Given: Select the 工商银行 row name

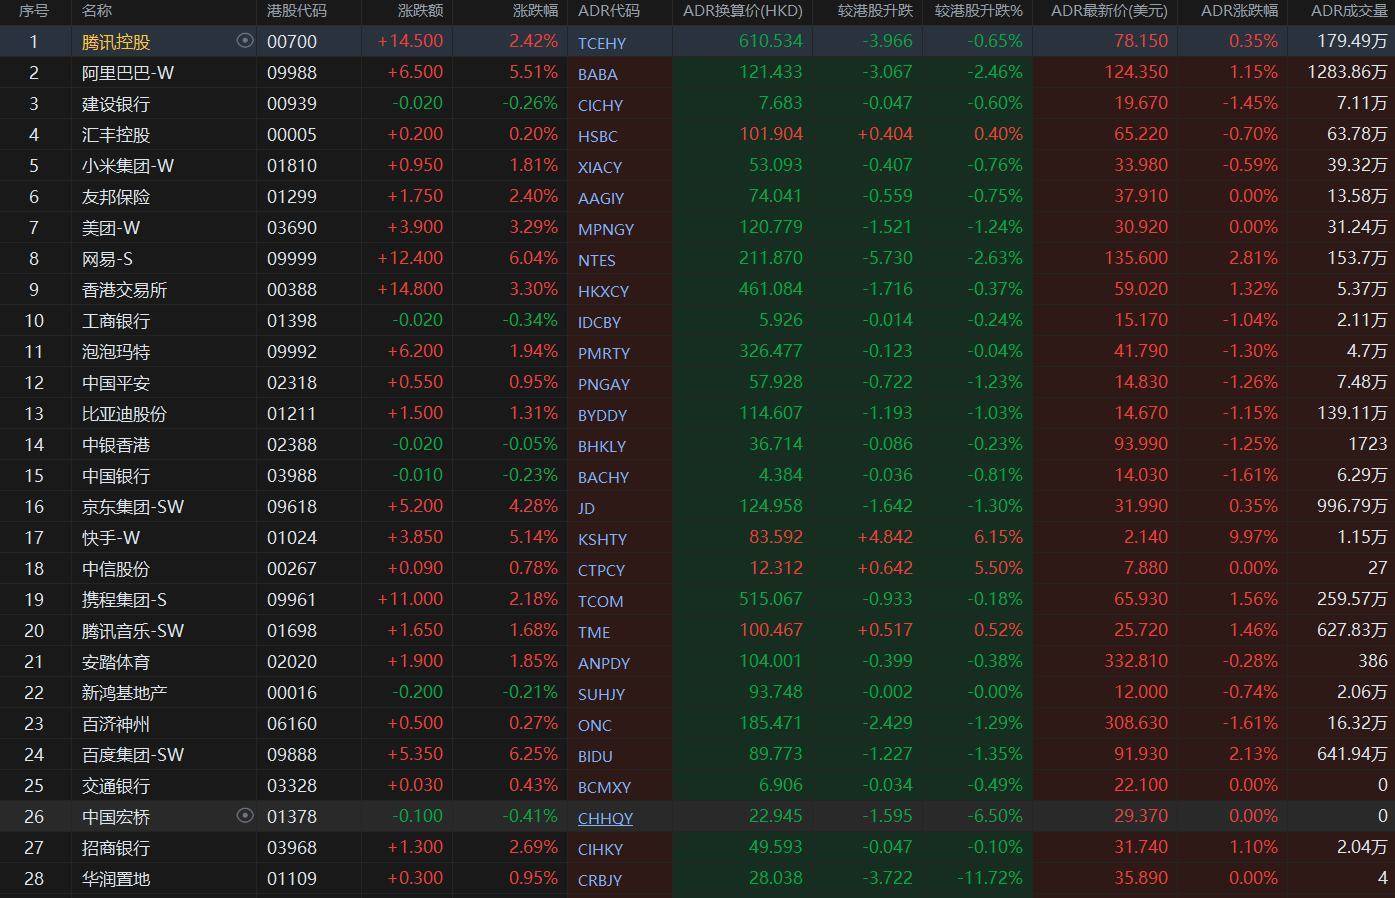Looking at the screenshot, I should tap(116, 321).
